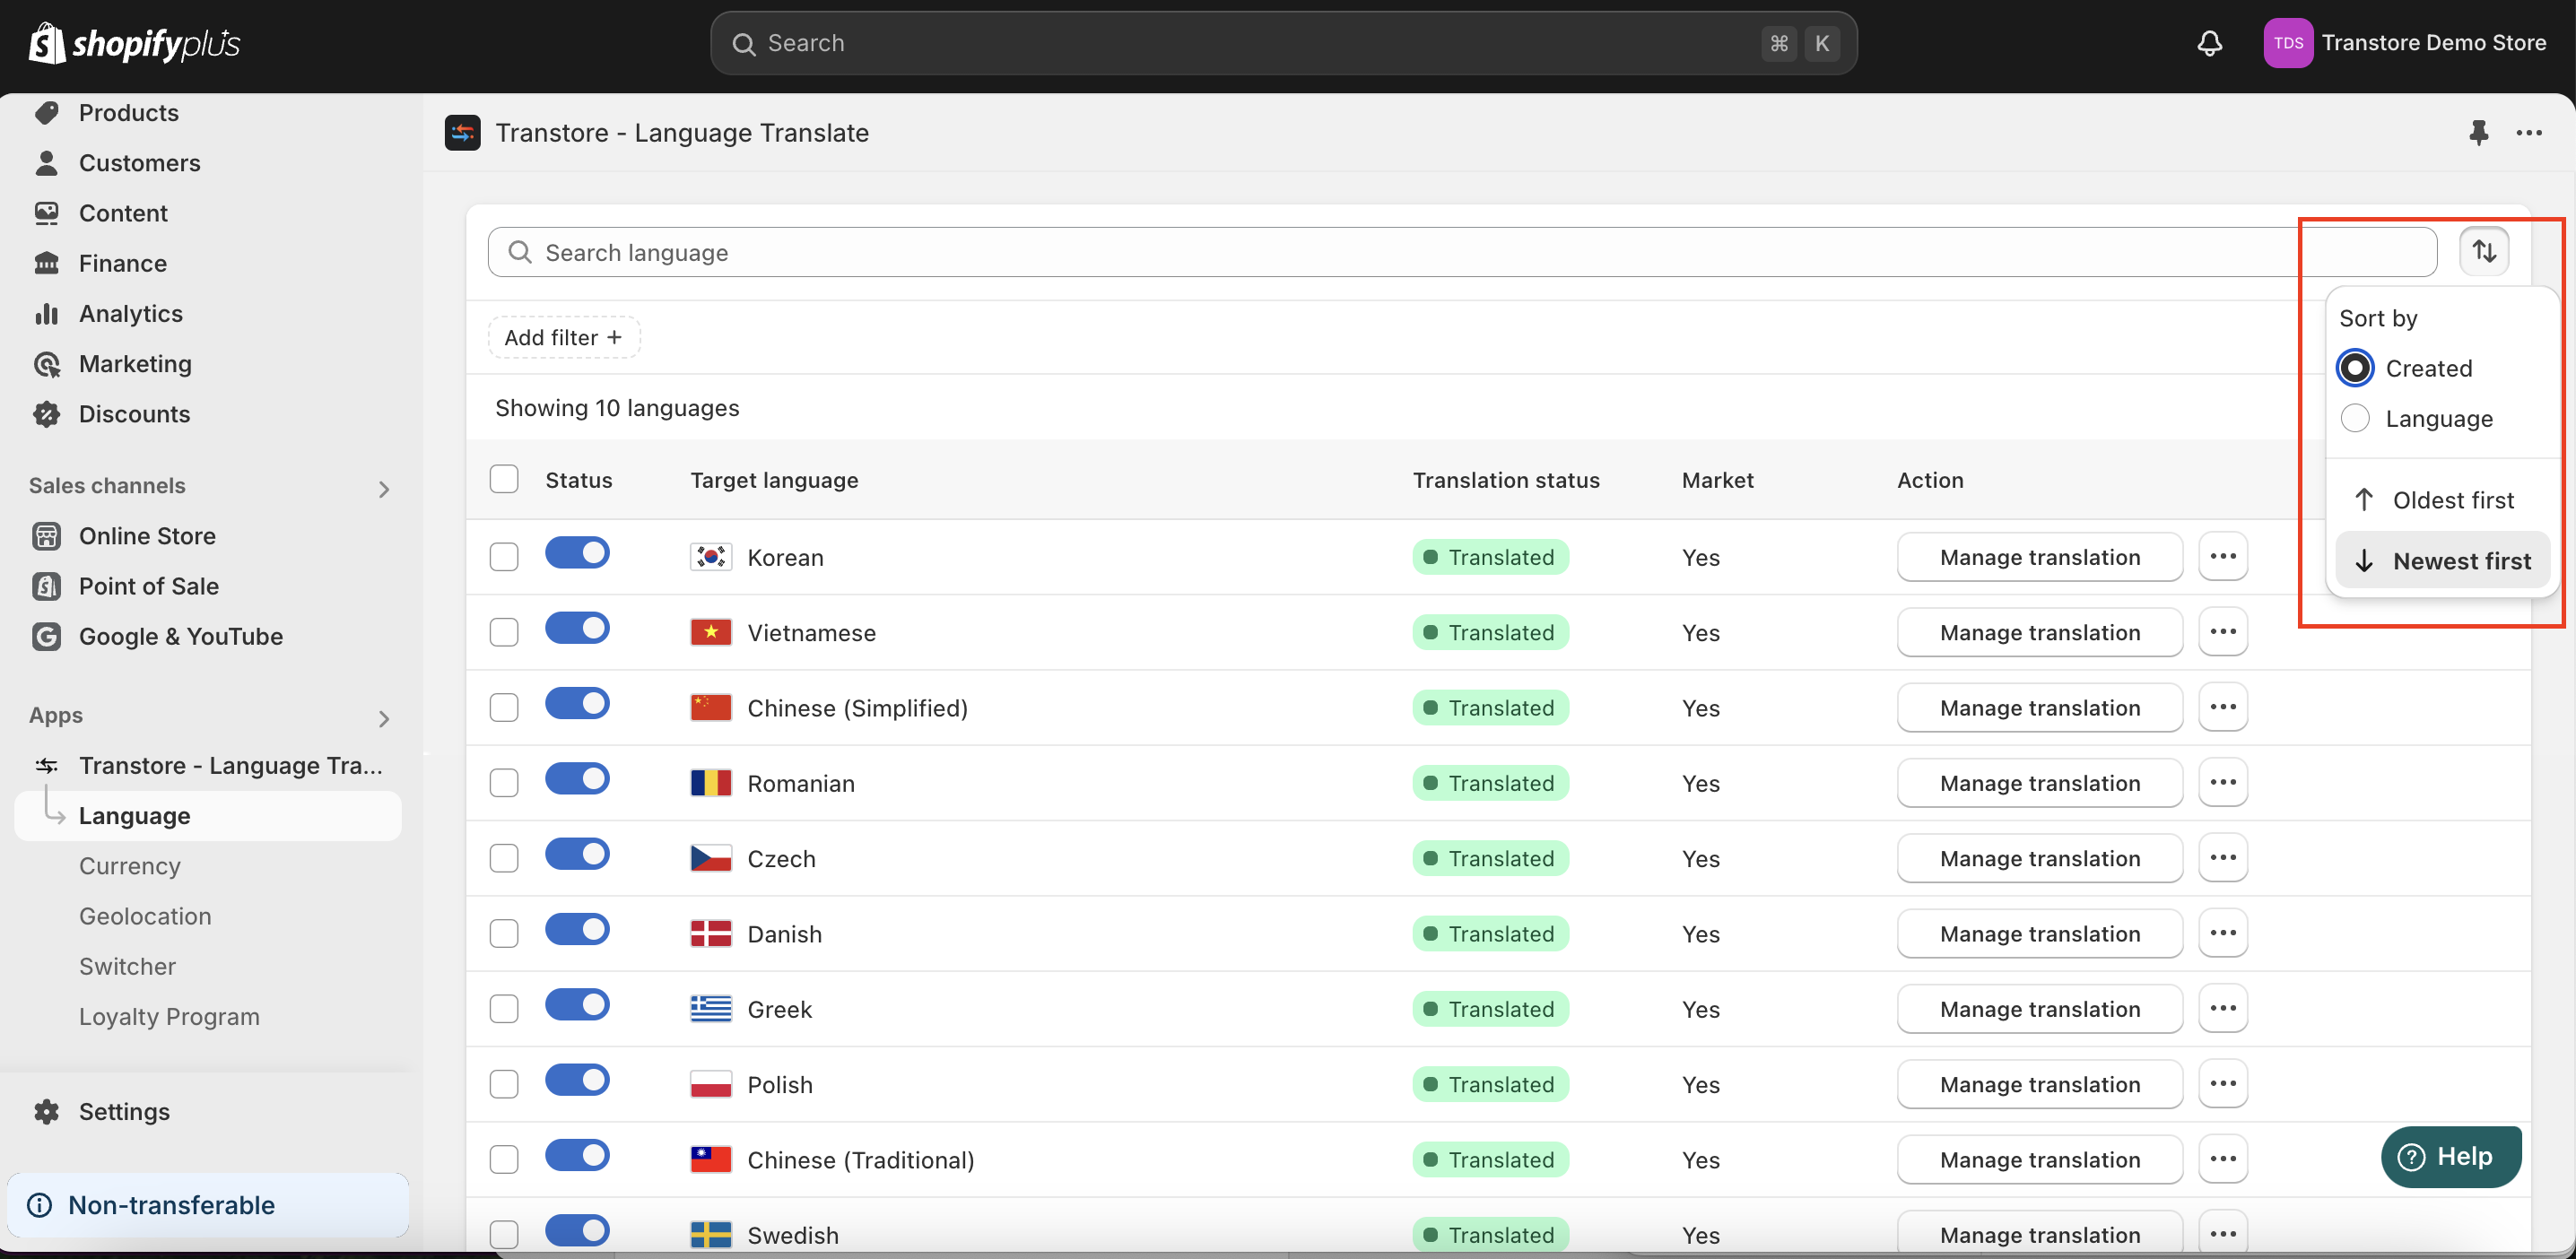Select the Language sort radio button

[x=2354, y=418]
